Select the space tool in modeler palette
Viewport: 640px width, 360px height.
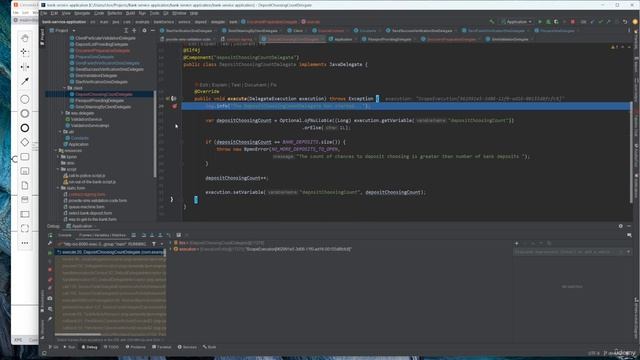coord(25,67)
